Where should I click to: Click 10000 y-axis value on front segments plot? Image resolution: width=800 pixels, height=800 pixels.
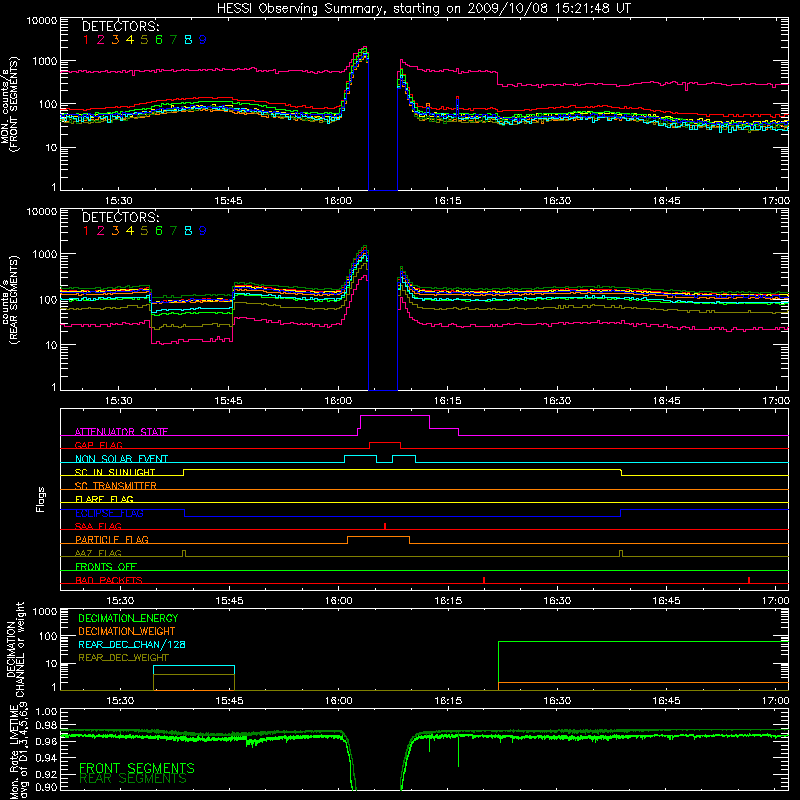click(42, 21)
